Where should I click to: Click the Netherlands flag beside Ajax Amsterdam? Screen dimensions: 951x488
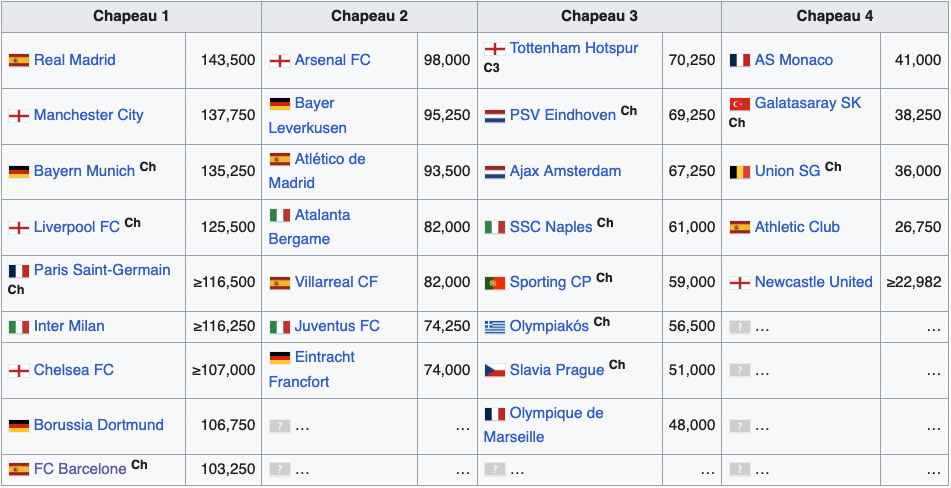pos(495,171)
